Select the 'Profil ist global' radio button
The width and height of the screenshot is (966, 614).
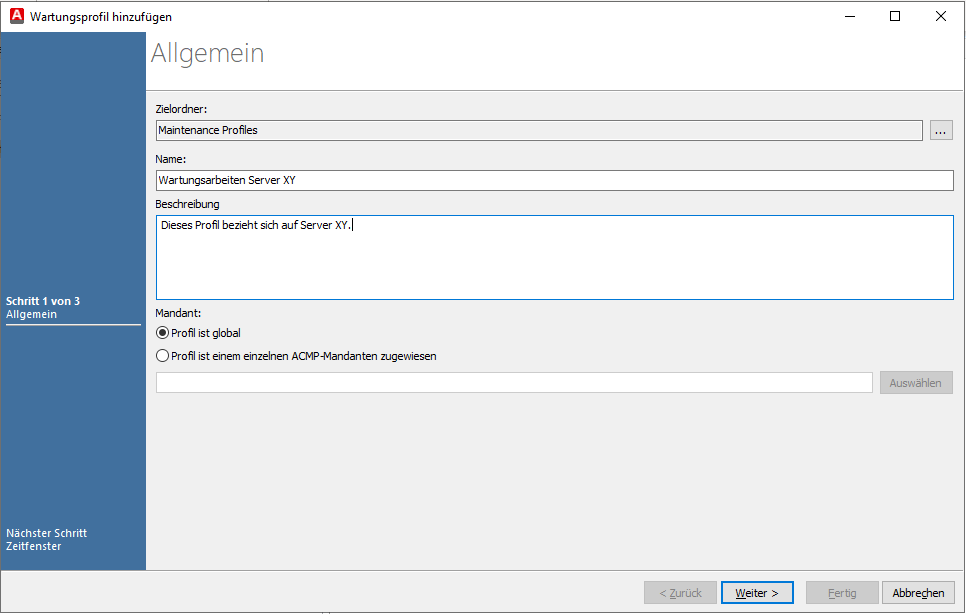tap(163, 333)
